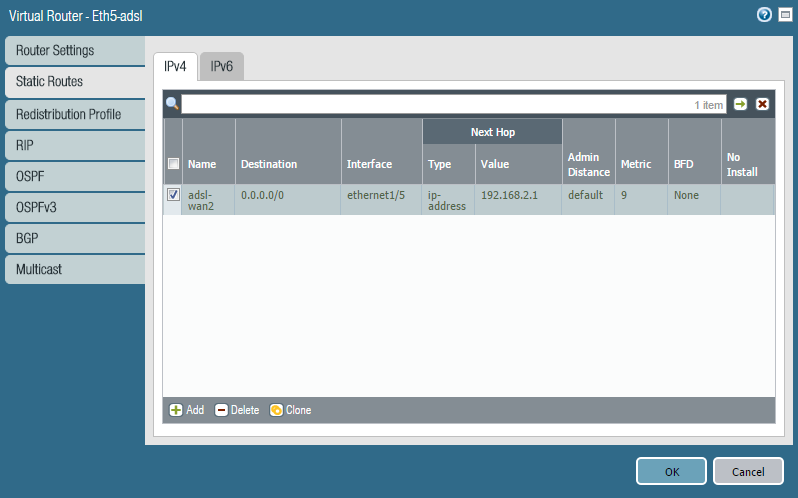Focus the static routes filter field
798x498 pixels.
(x=453, y=104)
